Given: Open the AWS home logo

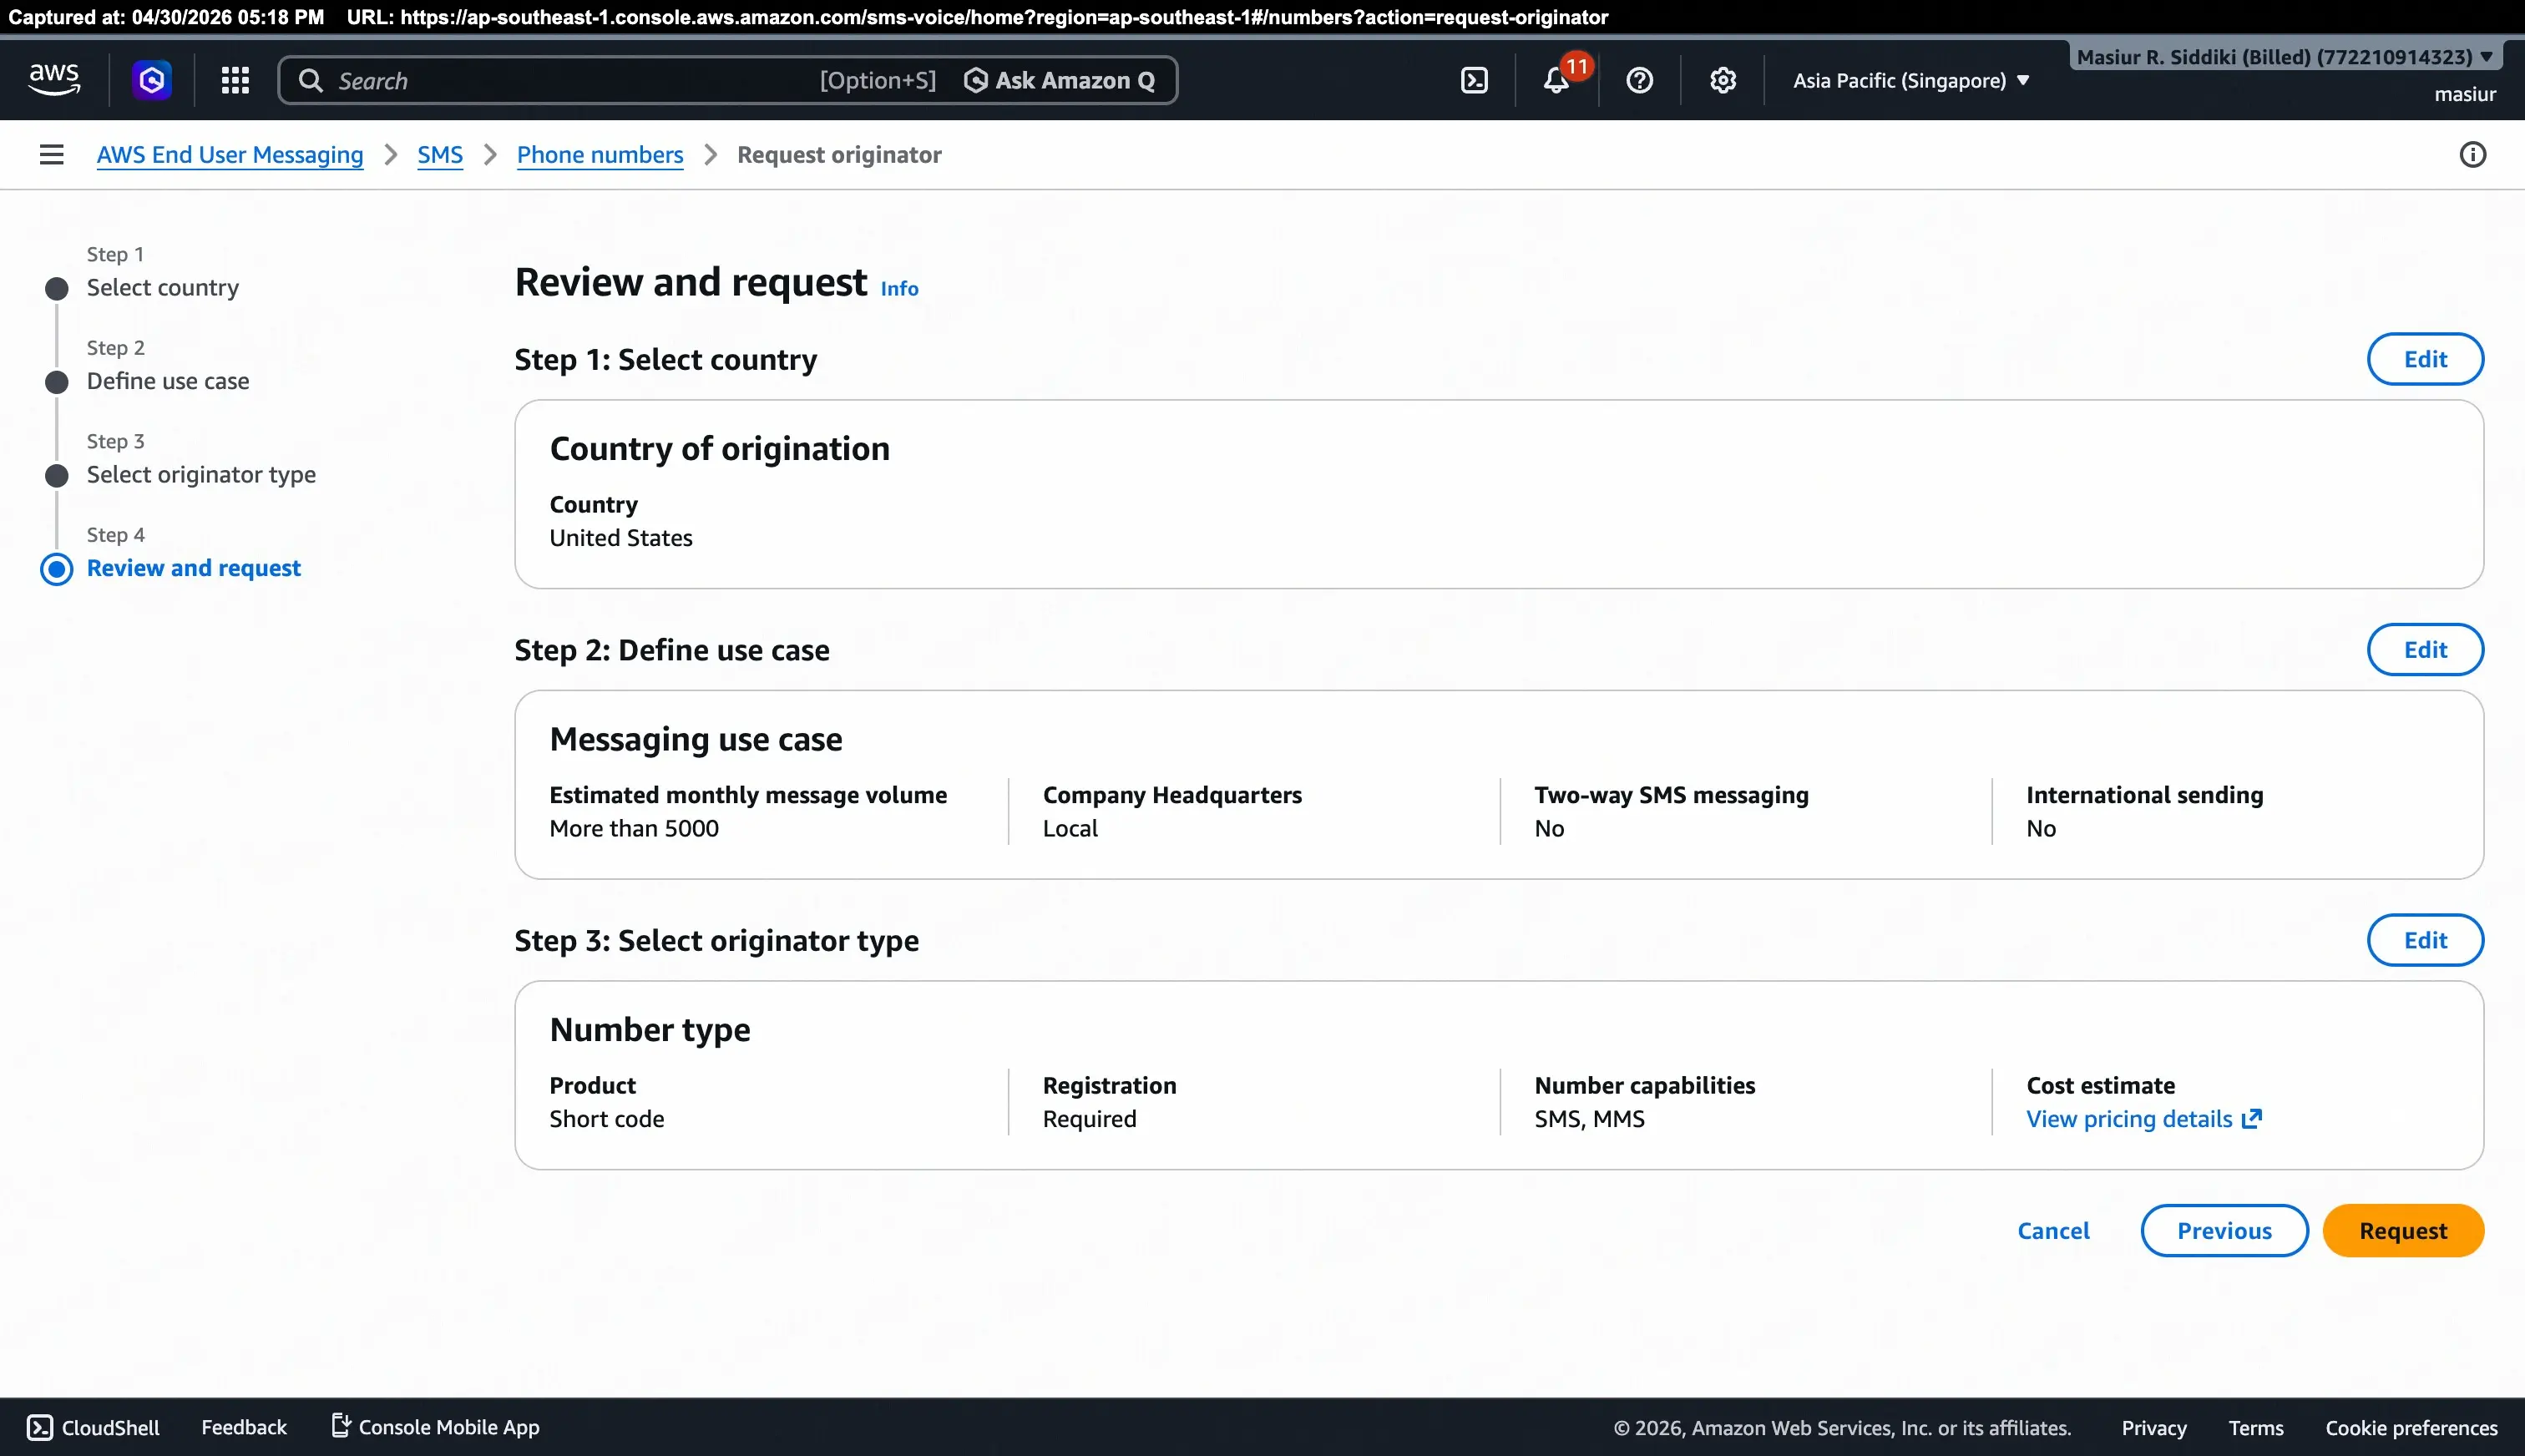Looking at the screenshot, I should [54, 80].
